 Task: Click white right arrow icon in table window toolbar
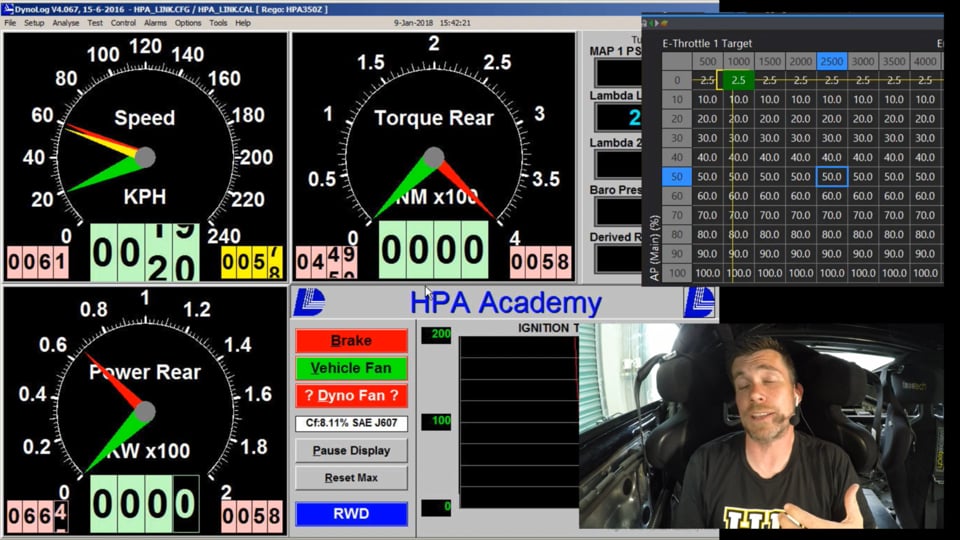click(657, 23)
